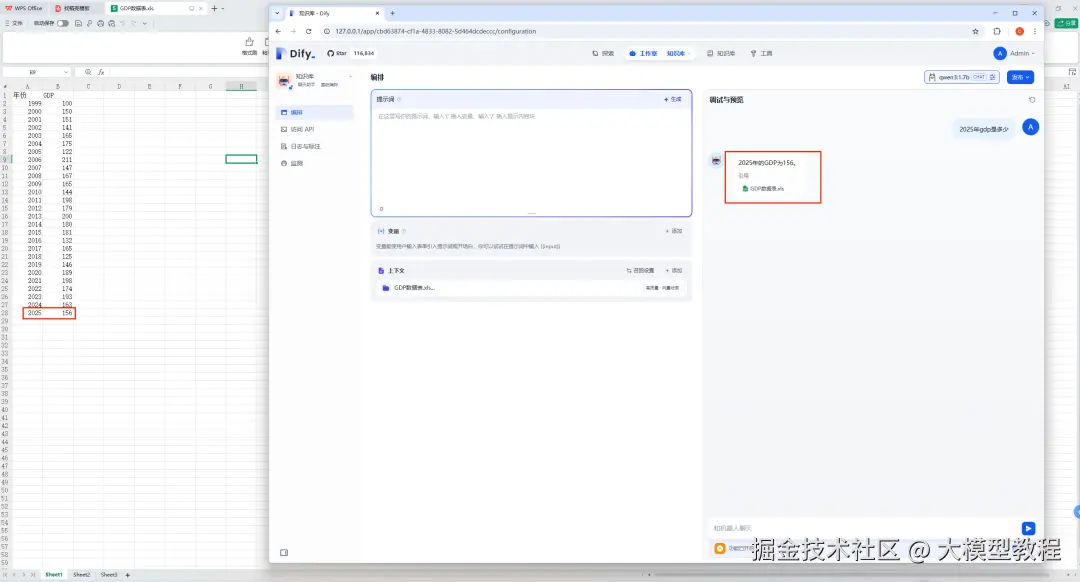The width and height of the screenshot is (1080, 582).
Task: Click the GDP数据表 knowledge item in 上下文
Action: (x=530, y=288)
